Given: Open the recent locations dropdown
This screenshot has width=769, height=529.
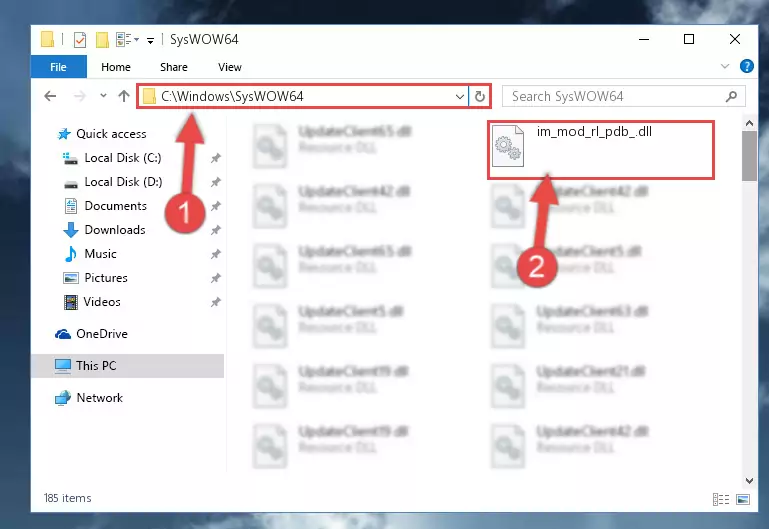Looking at the screenshot, I should pyautogui.click(x=103, y=96).
